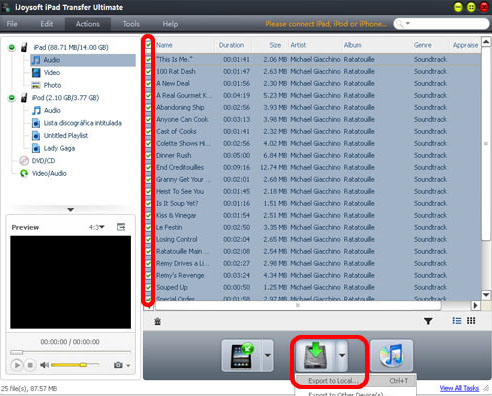Screen dimensions: 492x396
Task: Collapse the device tree panel arrow
Action: (70, 210)
